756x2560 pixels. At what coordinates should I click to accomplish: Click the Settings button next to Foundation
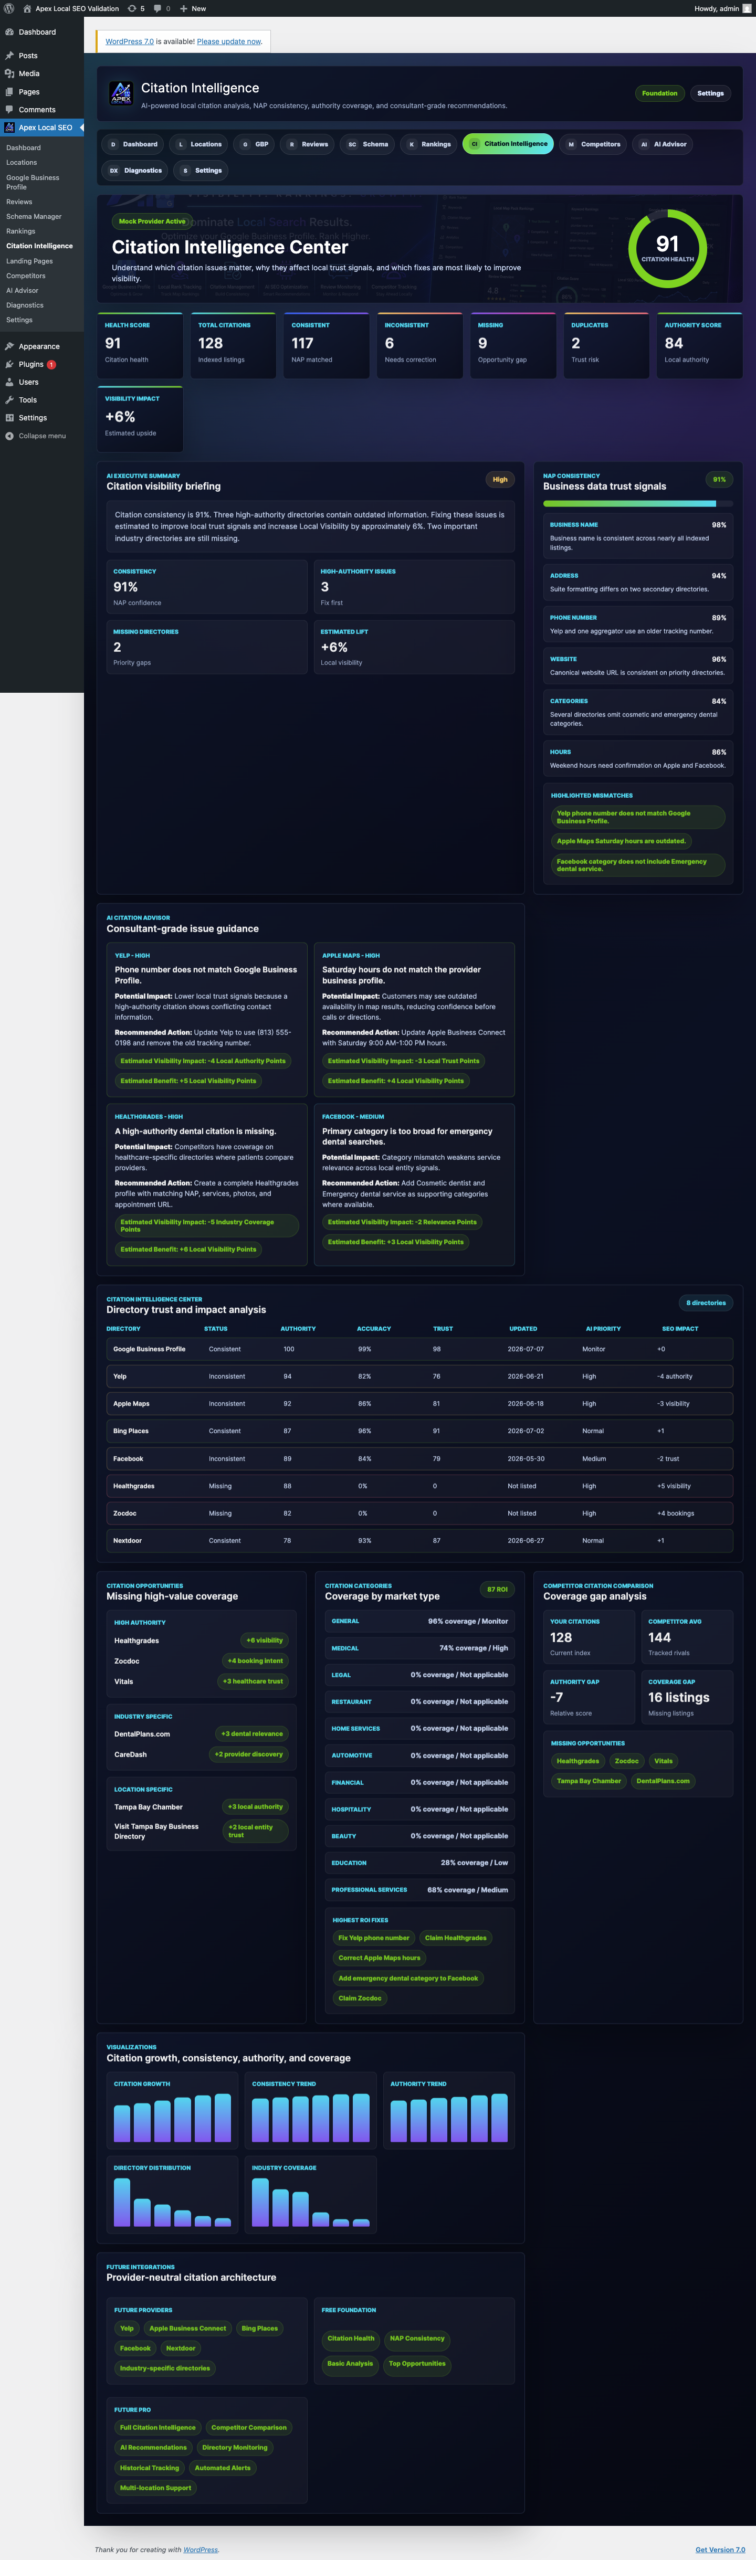(x=710, y=93)
